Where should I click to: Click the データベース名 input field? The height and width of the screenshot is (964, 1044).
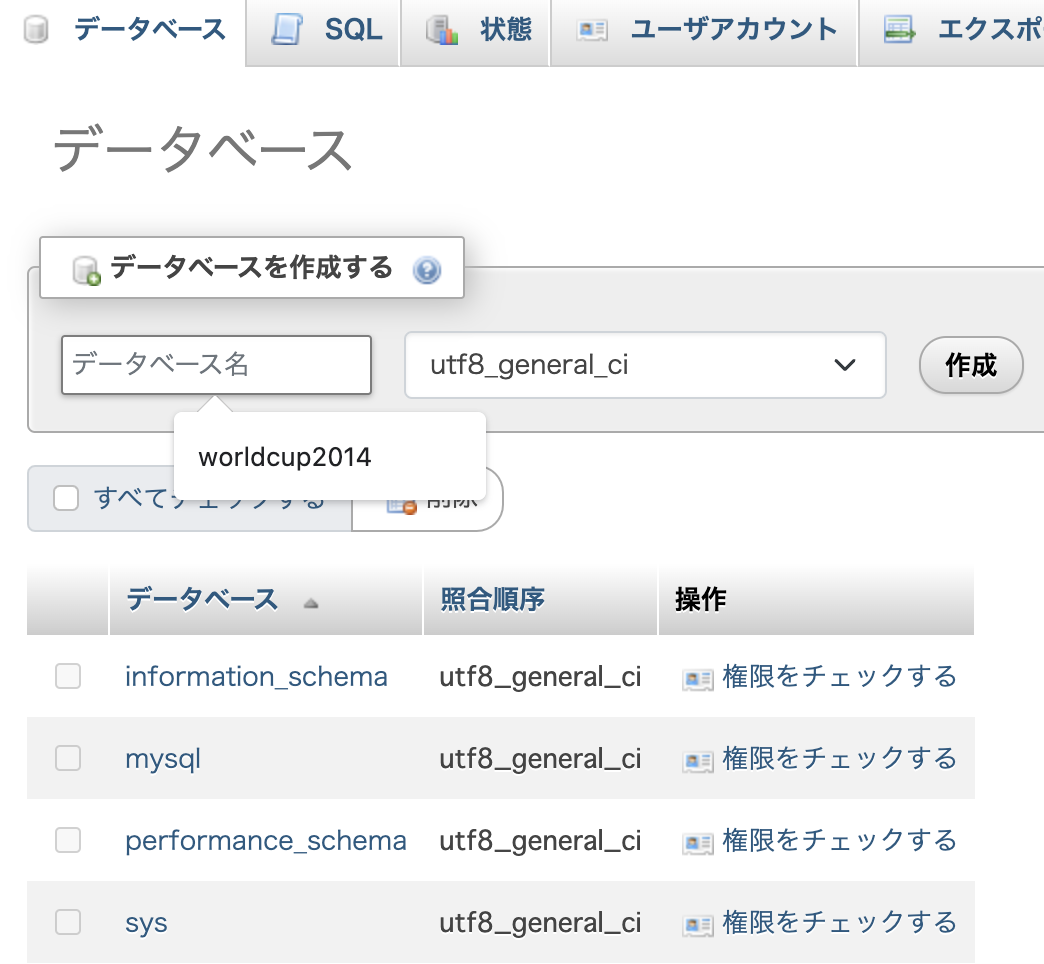[x=216, y=365]
